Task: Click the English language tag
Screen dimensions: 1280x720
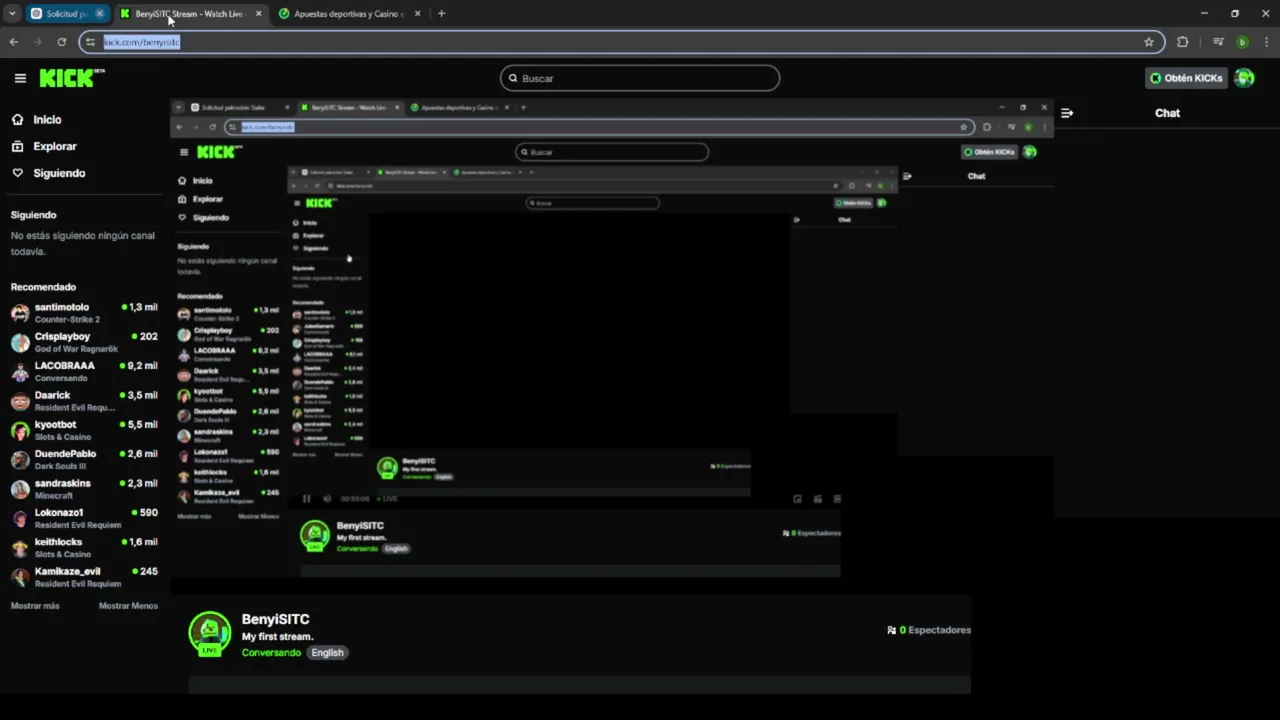Action: [327, 653]
